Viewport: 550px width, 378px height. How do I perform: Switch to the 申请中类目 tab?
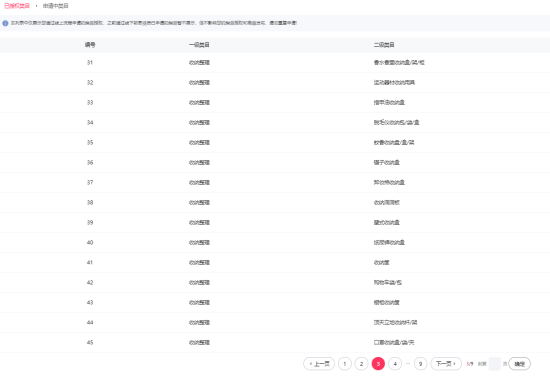[x=55, y=6]
